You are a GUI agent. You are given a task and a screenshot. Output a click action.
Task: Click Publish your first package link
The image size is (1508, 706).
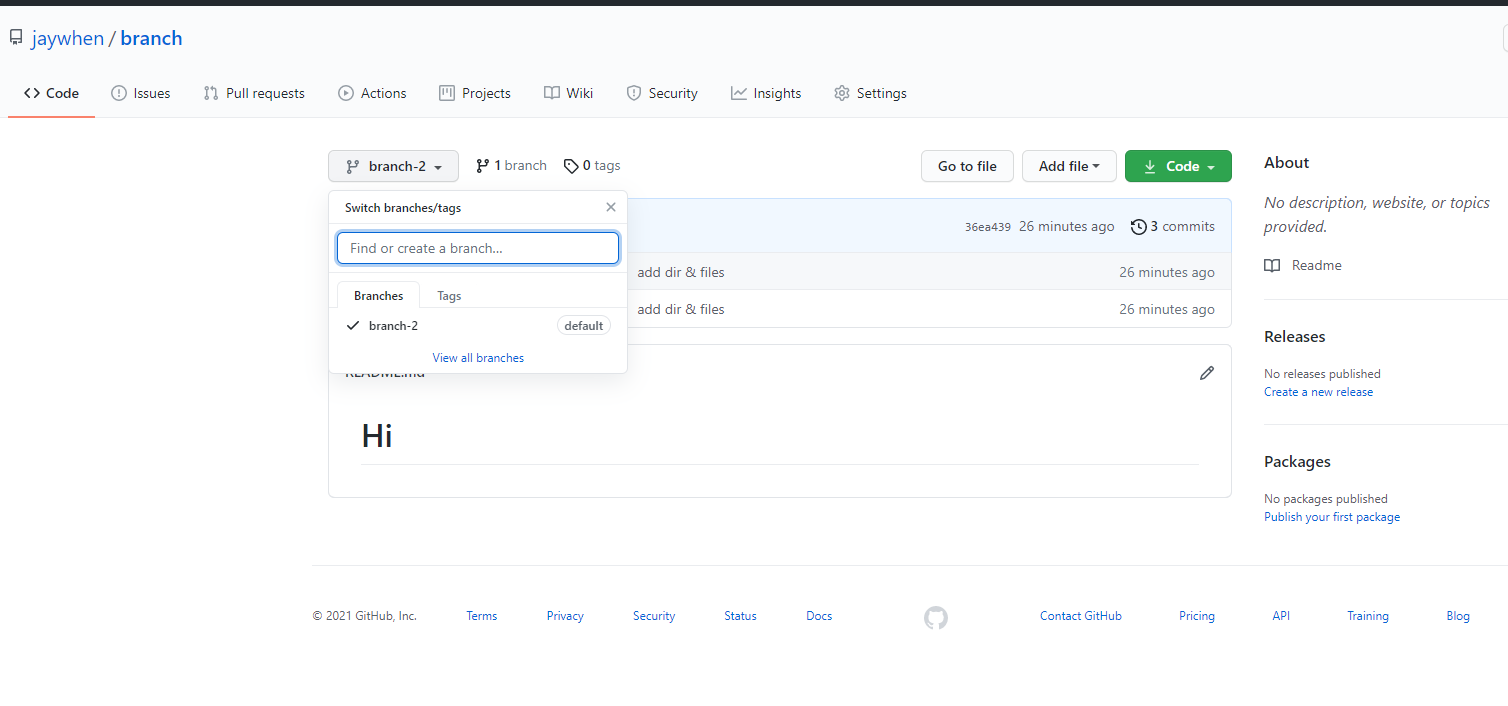(1332, 517)
